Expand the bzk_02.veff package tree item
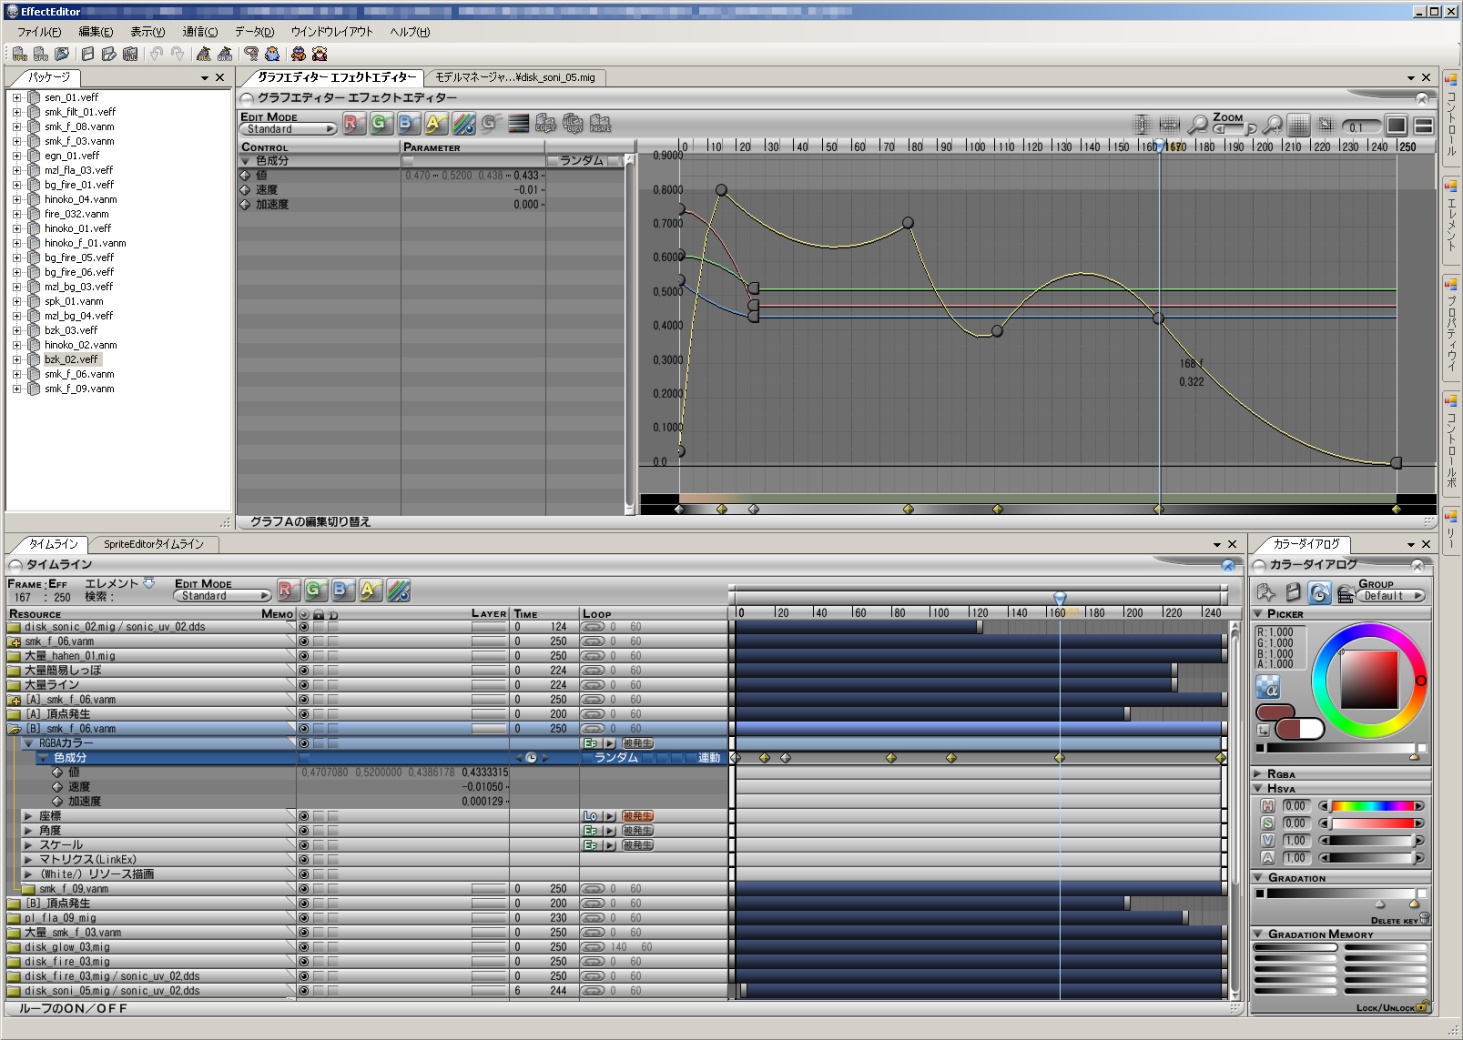This screenshot has width=1463, height=1040. click(x=17, y=359)
